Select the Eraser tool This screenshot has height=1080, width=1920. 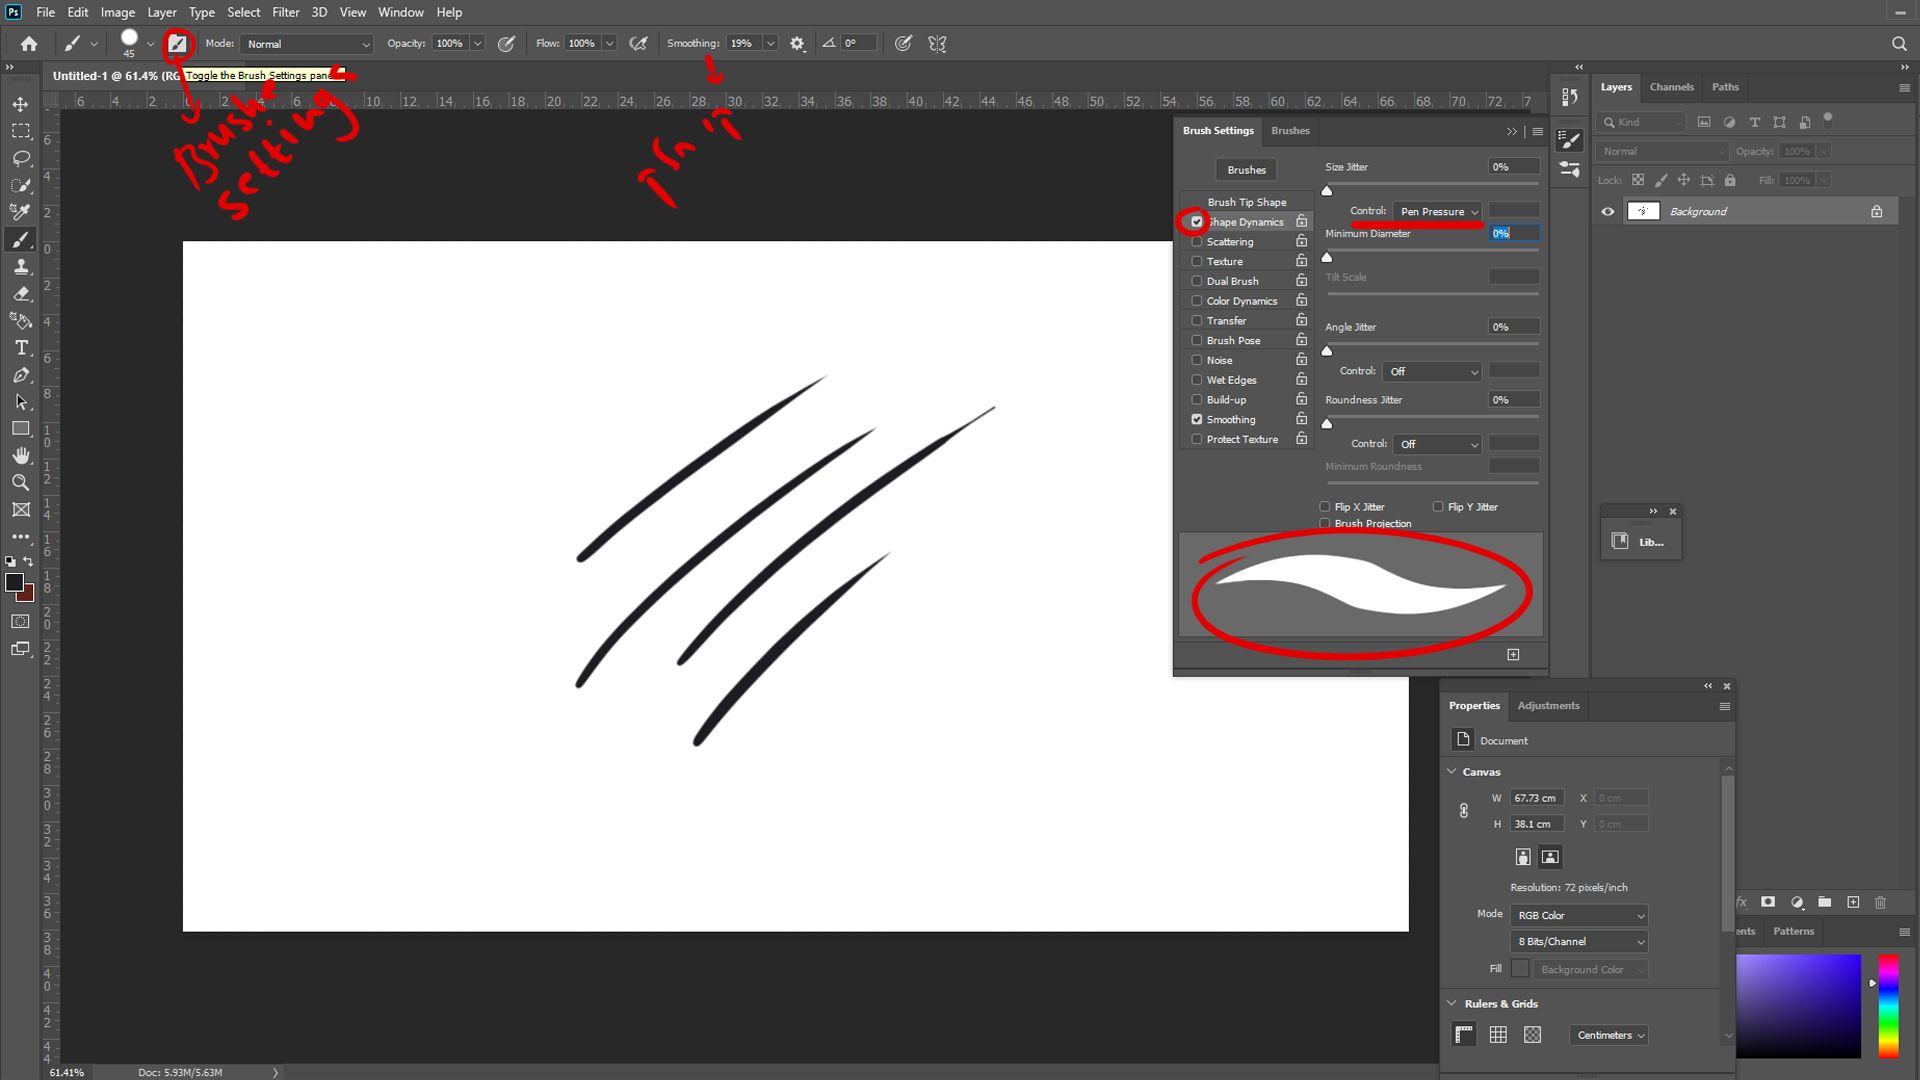pyautogui.click(x=20, y=294)
